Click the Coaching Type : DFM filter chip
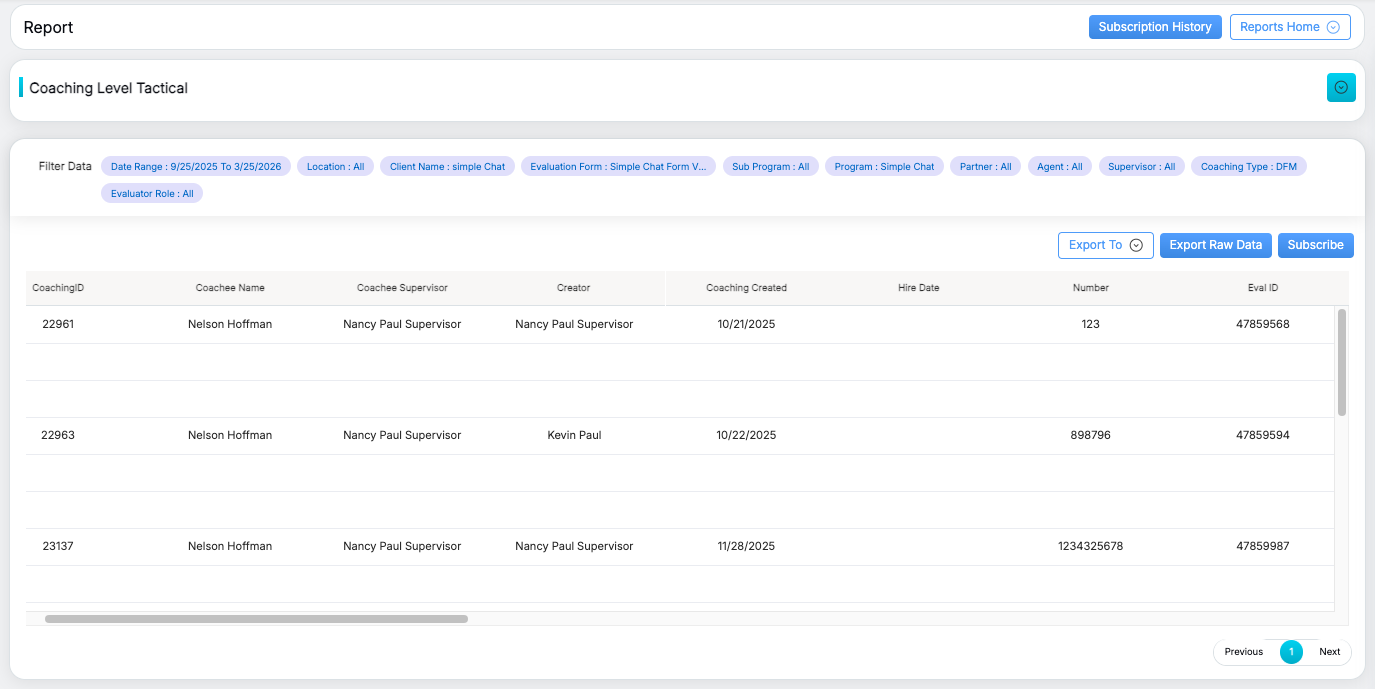This screenshot has width=1375, height=689. tap(1248, 167)
